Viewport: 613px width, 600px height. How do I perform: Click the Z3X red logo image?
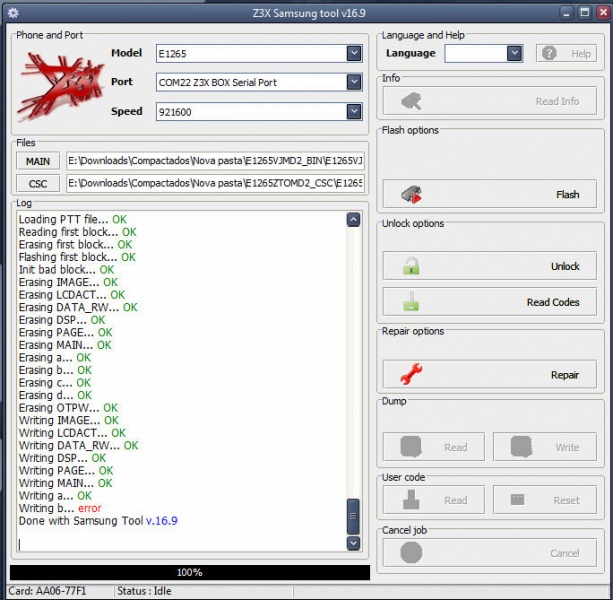[x=61, y=86]
